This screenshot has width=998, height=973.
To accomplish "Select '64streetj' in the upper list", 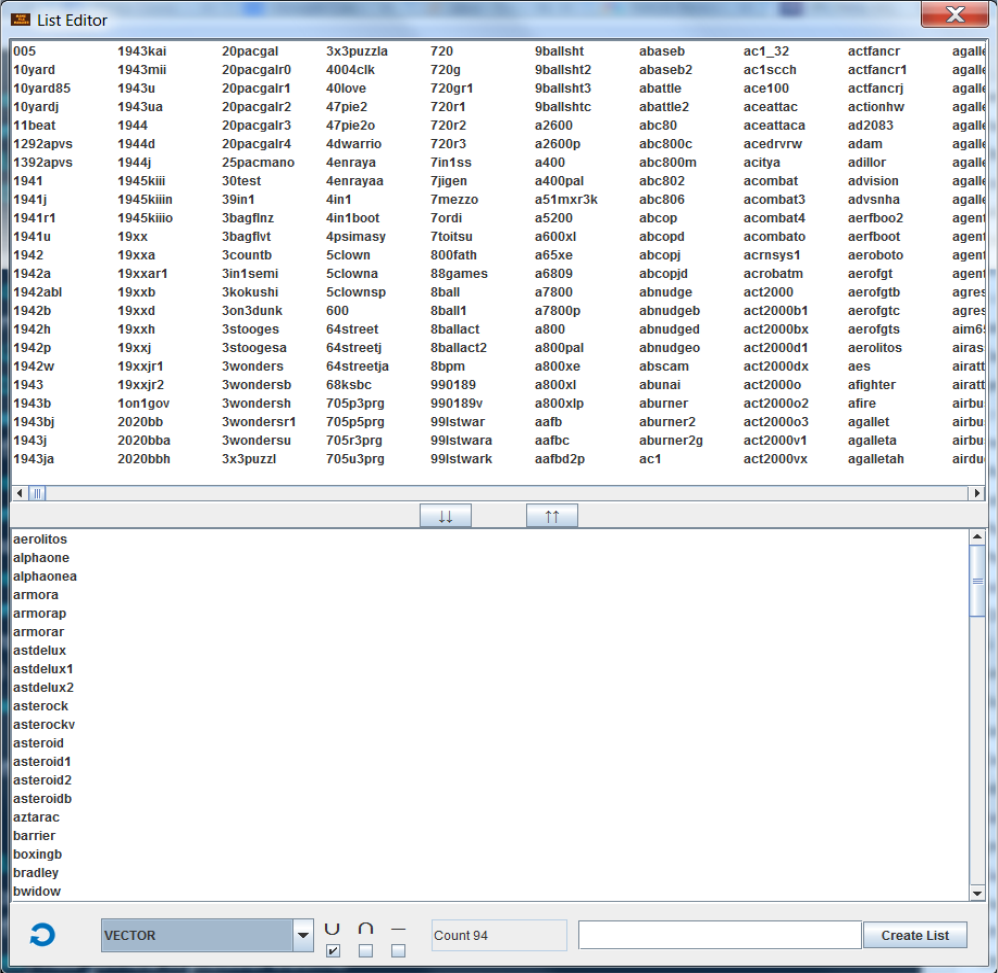I will (x=354, y=347).
